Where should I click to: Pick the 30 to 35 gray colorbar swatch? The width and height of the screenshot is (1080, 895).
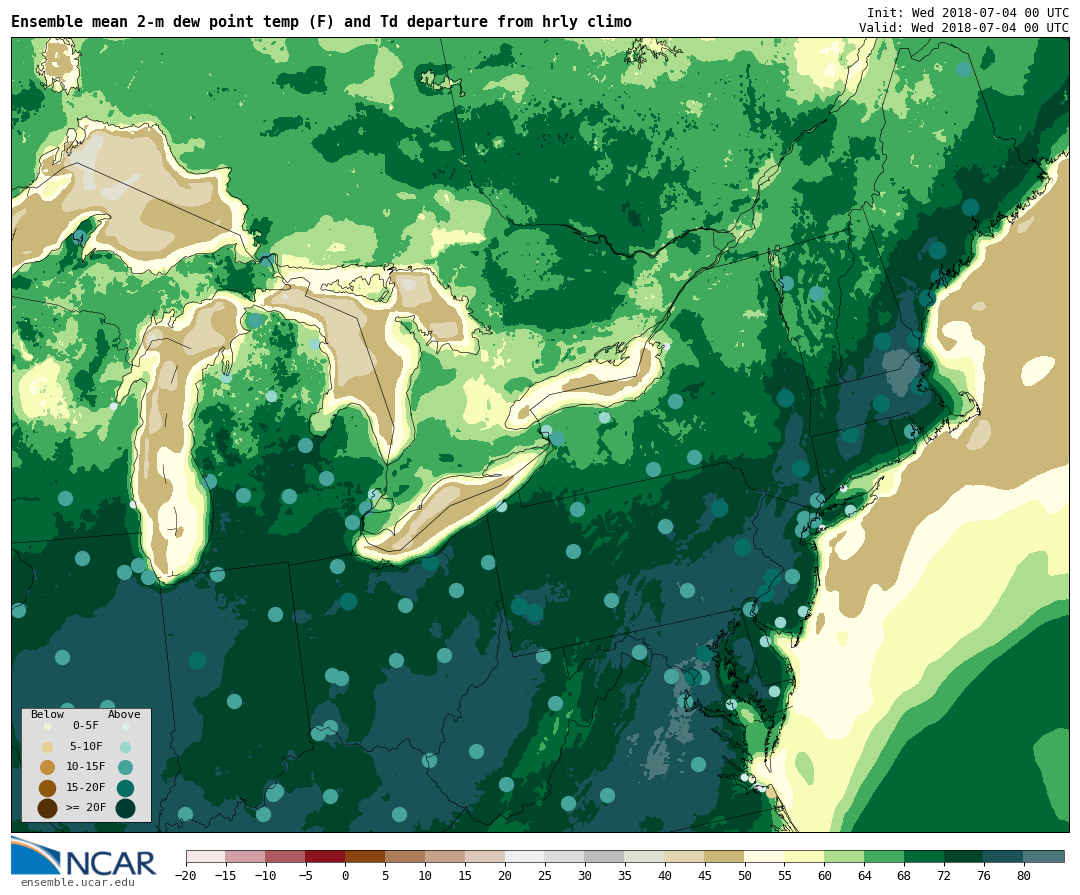[605, 856]
